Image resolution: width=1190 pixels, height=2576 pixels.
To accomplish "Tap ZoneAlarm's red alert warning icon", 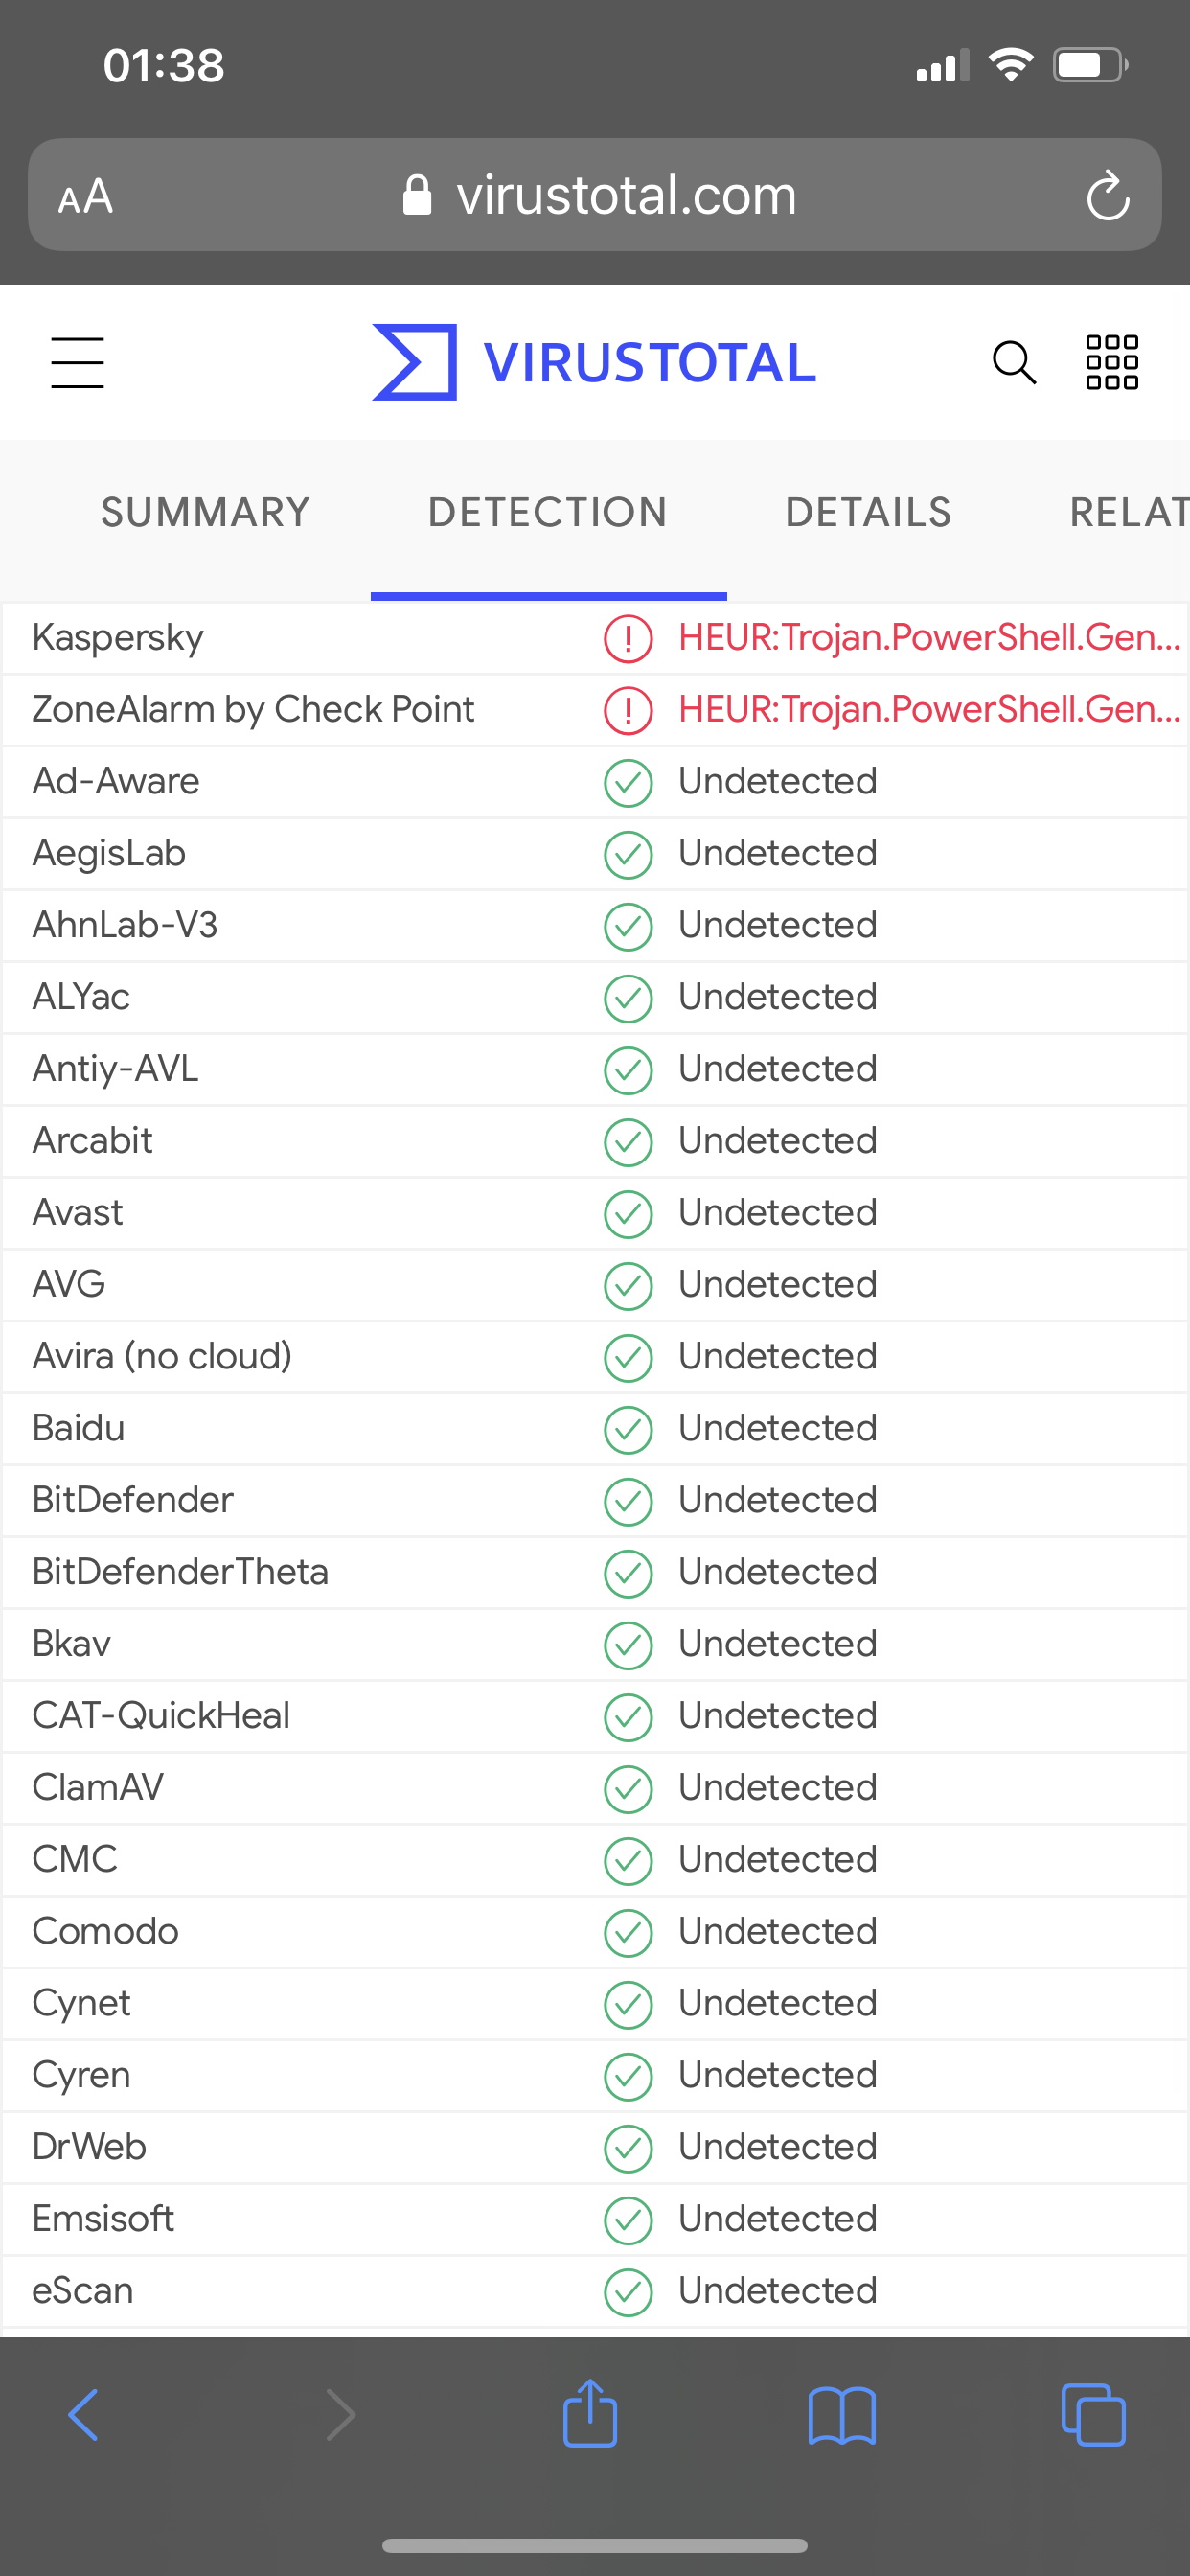I will (628, 710).
